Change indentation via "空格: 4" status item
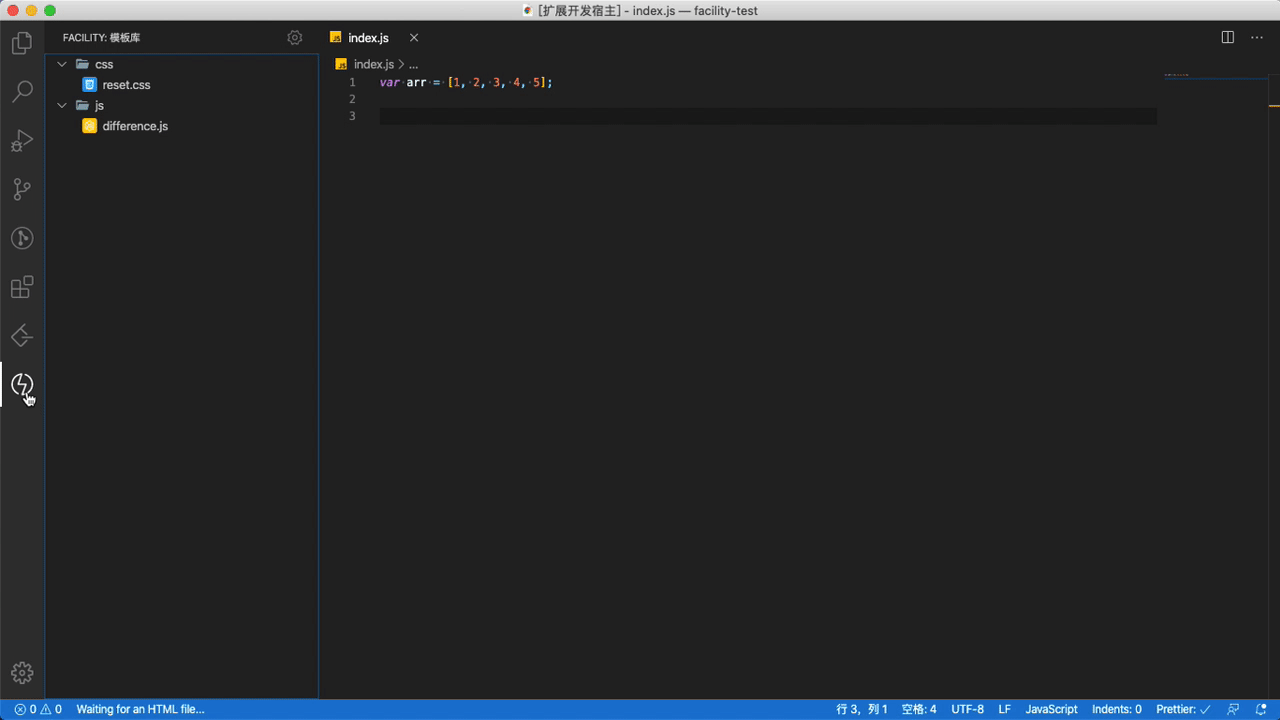Image resolution: width=1280 pixels, height=720 pixels. (919, 709)
